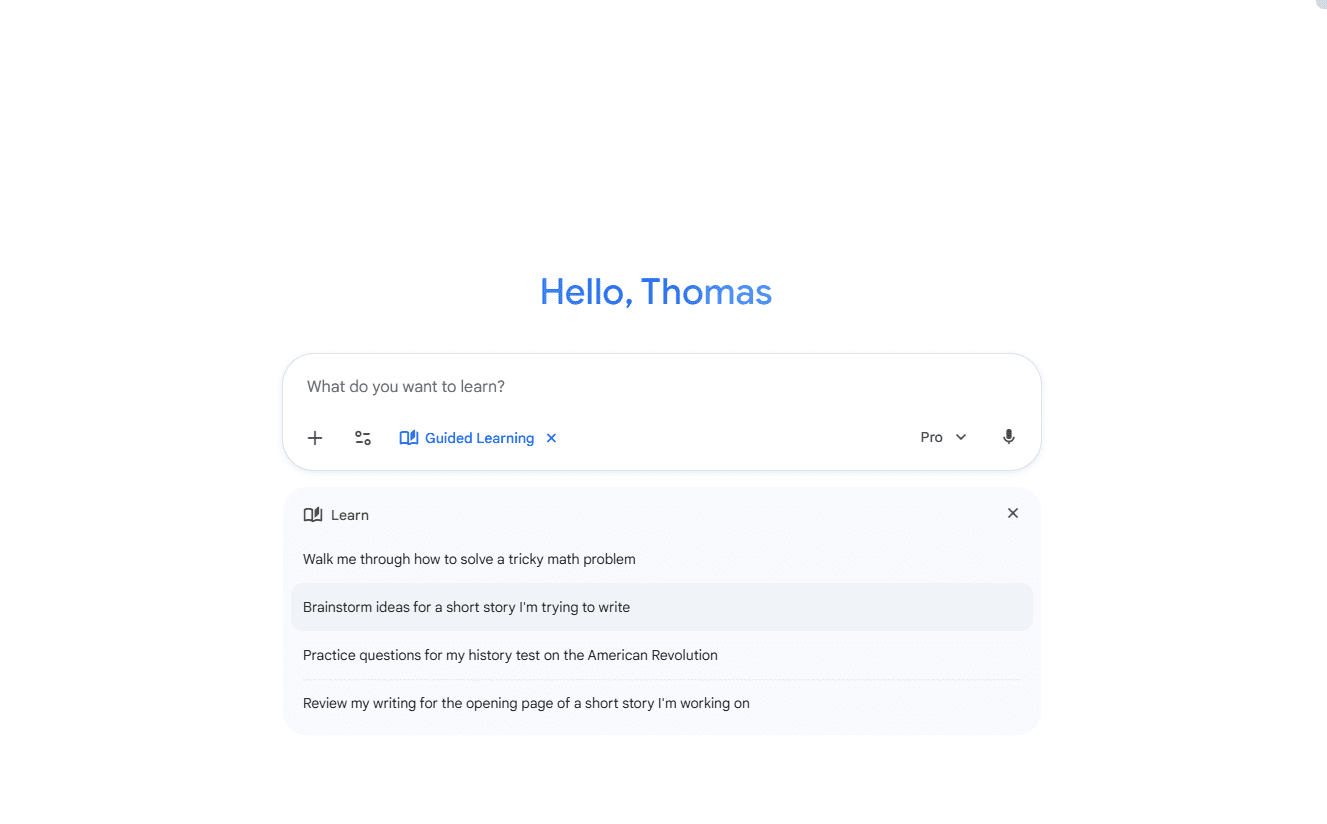
Task: Choose the brainstorm short story ideas suggestion
Action: [466, 607]
